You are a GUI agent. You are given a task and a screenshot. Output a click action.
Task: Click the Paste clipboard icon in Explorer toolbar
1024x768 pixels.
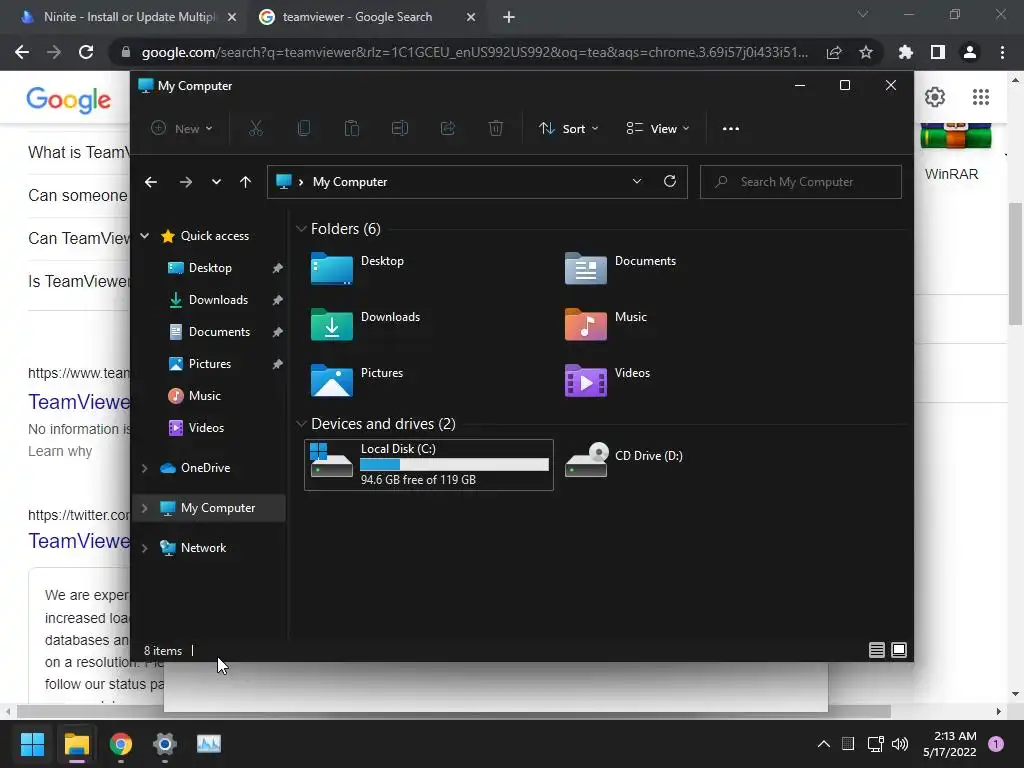coord(352,129)
